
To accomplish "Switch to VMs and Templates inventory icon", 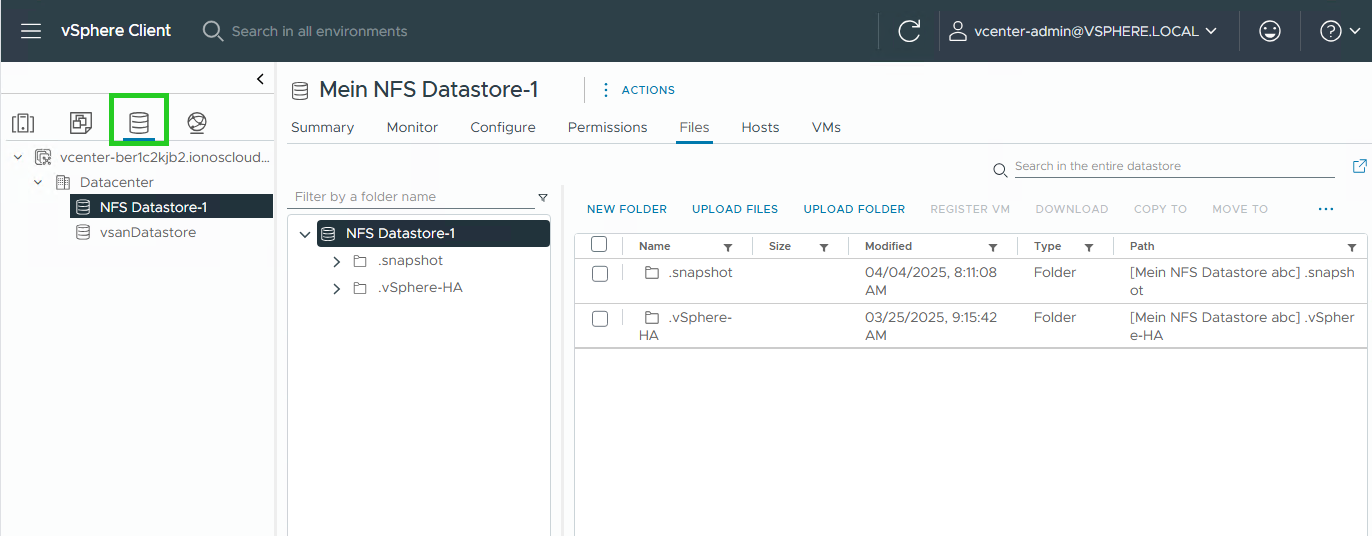I will click(81, 123).
